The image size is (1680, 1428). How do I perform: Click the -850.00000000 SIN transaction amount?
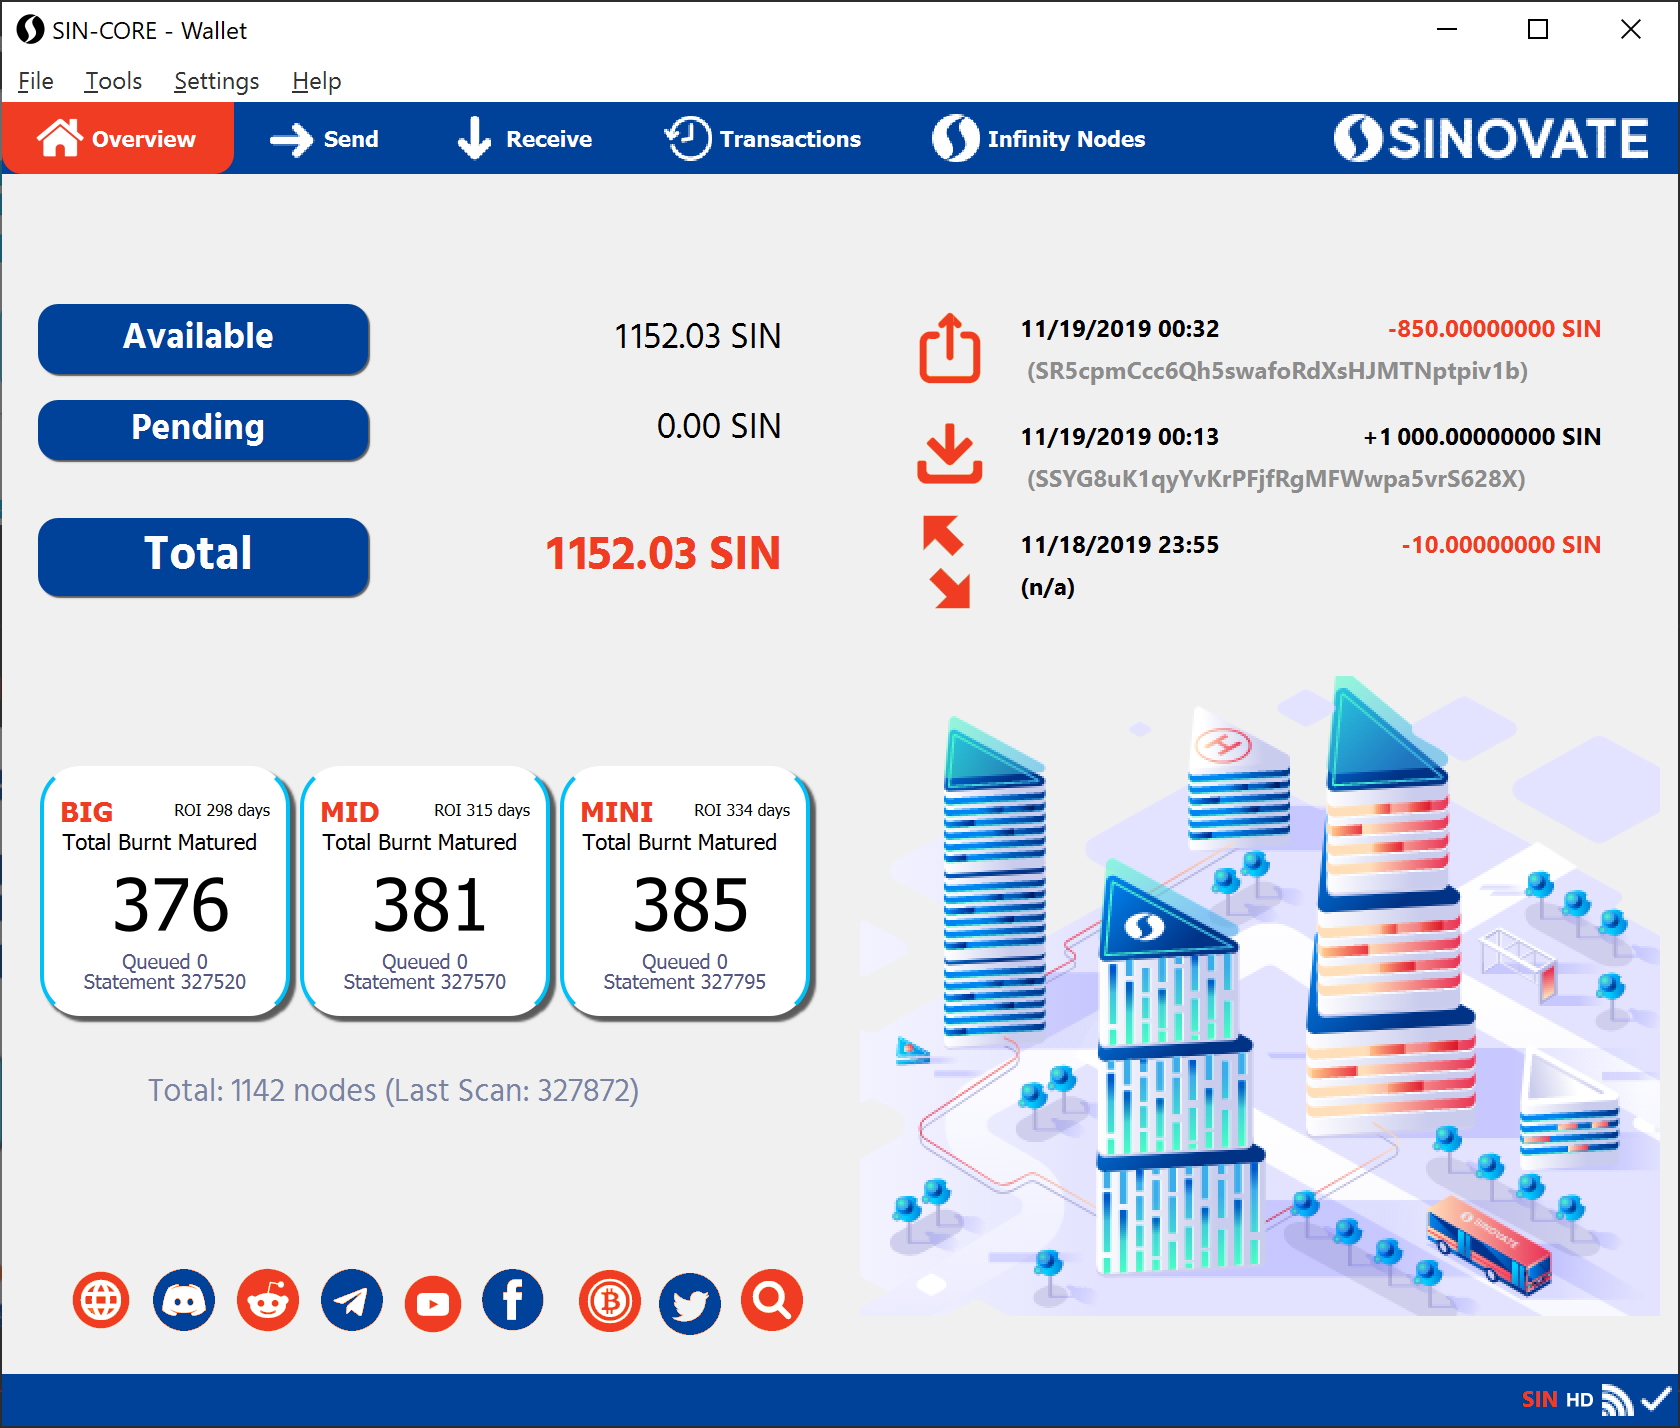click(1494, 329)
